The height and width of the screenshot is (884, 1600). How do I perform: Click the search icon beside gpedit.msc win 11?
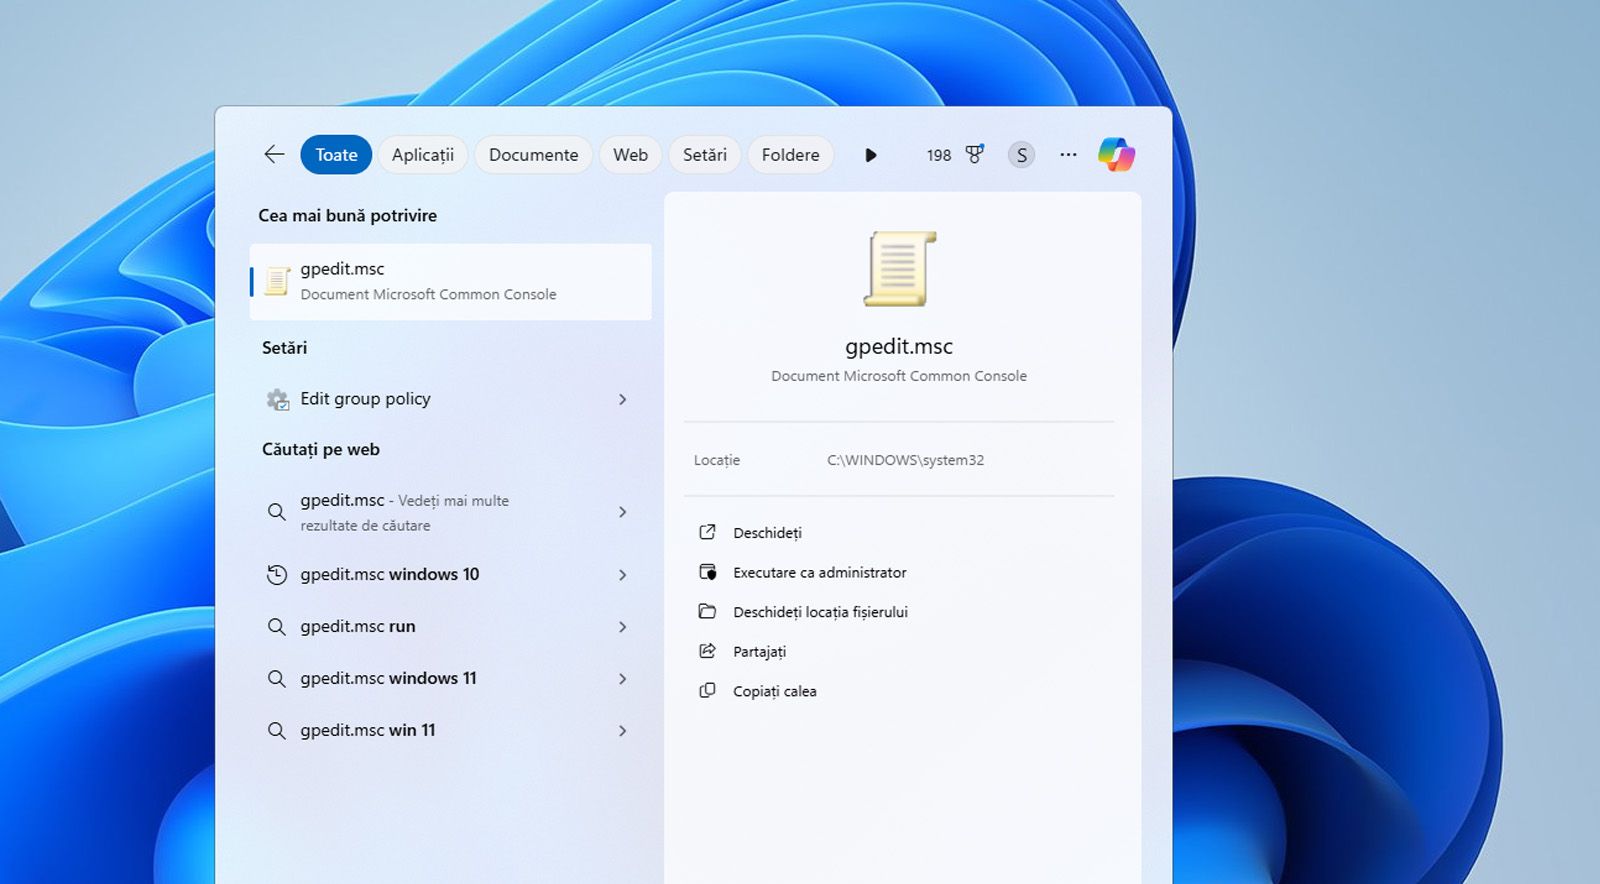(277, 731)
